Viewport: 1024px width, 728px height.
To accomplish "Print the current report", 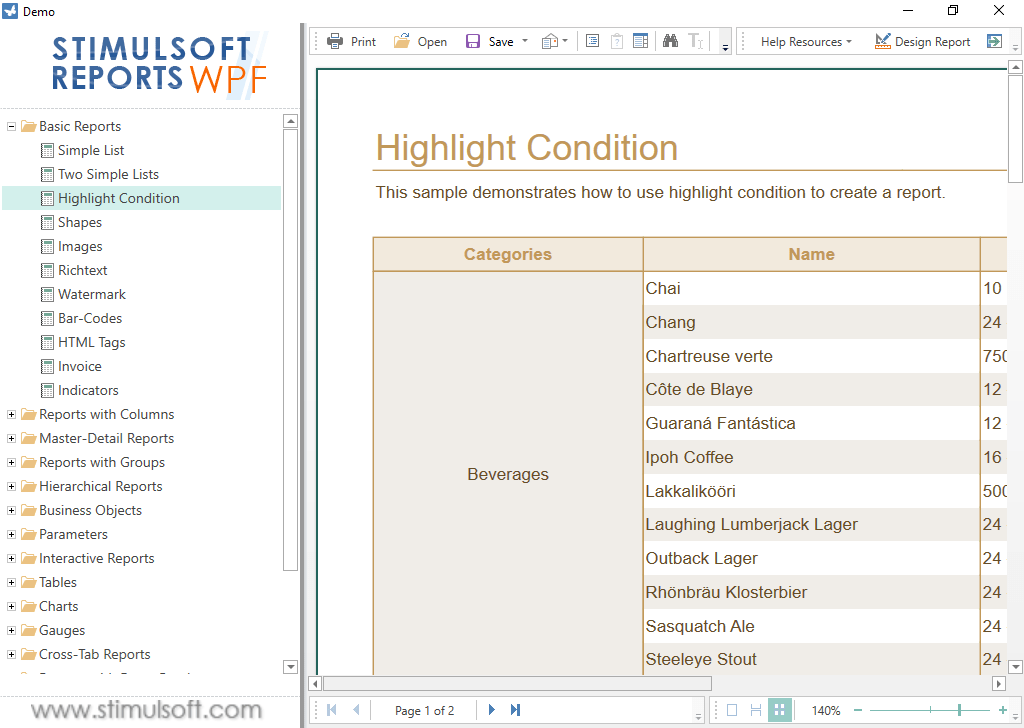I will [x=352, y=41].
